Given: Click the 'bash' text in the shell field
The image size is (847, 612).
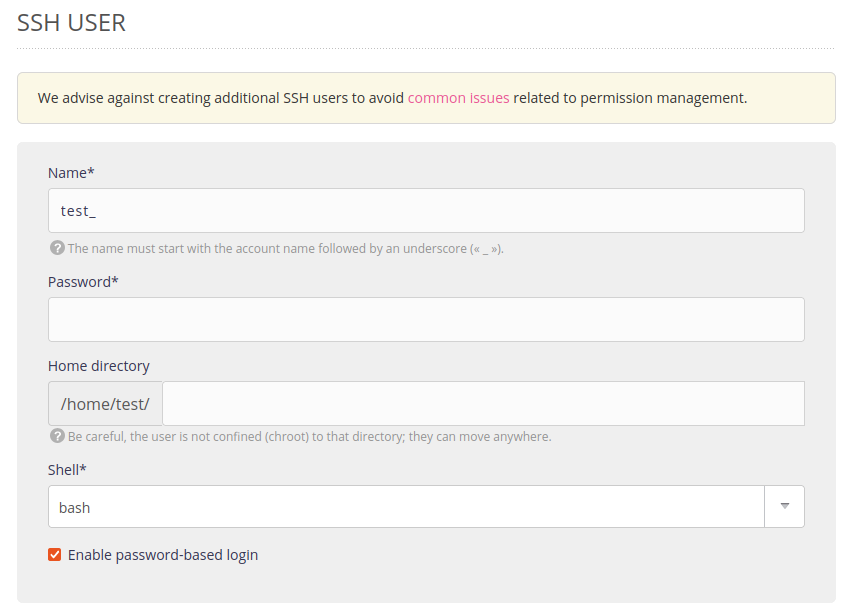Looking at the screenshot, I should [x=75, y=506].
